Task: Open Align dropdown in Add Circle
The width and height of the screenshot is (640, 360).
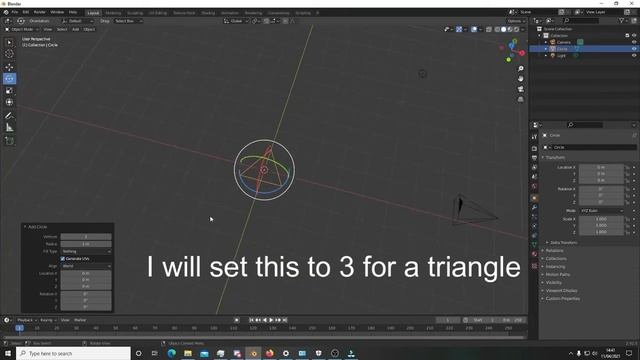Action: tap(86, 266)
